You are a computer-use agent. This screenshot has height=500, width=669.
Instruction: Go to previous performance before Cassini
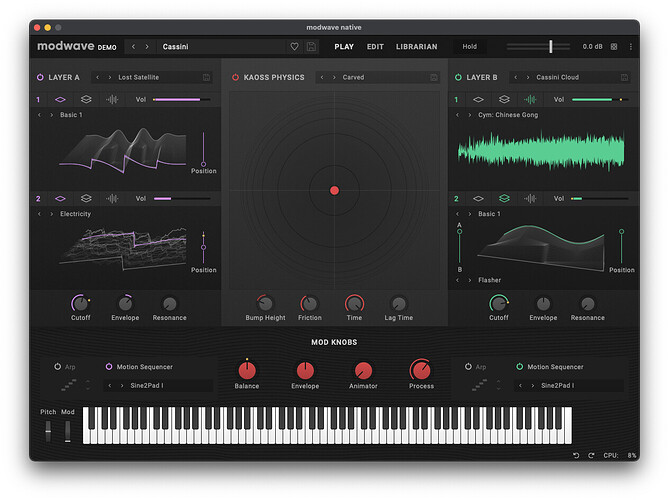pyautogui.click(x=134, y=47)
